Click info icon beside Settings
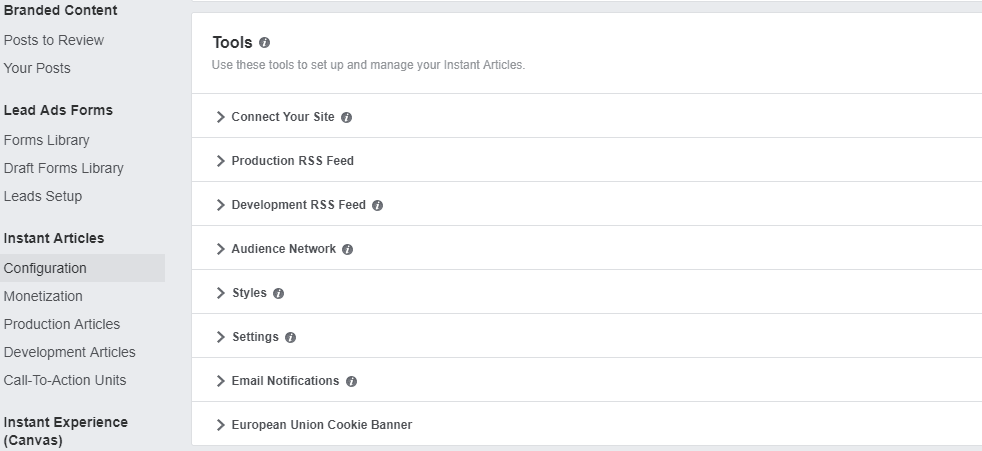This screenshot has height=451, width=982. tap(290, 337)
